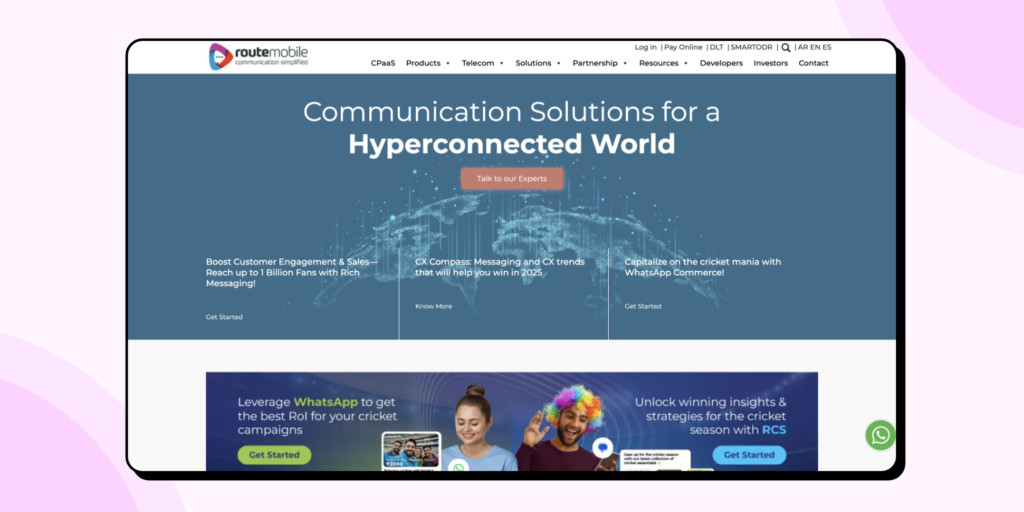Click the cricket campaign banner image
This screenshot has height=512, width=1024.
511,421
